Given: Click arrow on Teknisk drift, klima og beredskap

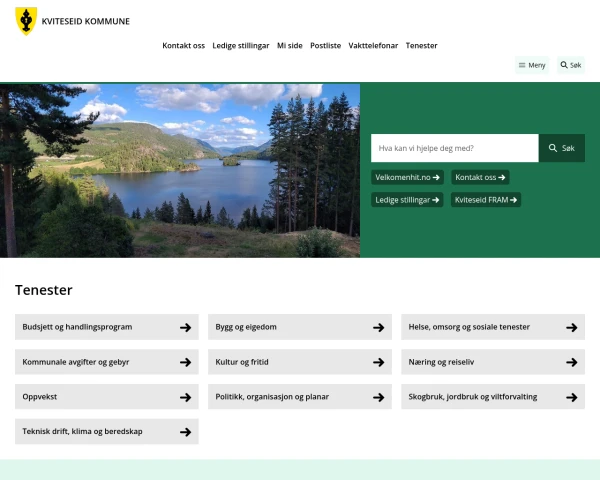Looking at the screenshot, I should [x=186, y=432].
